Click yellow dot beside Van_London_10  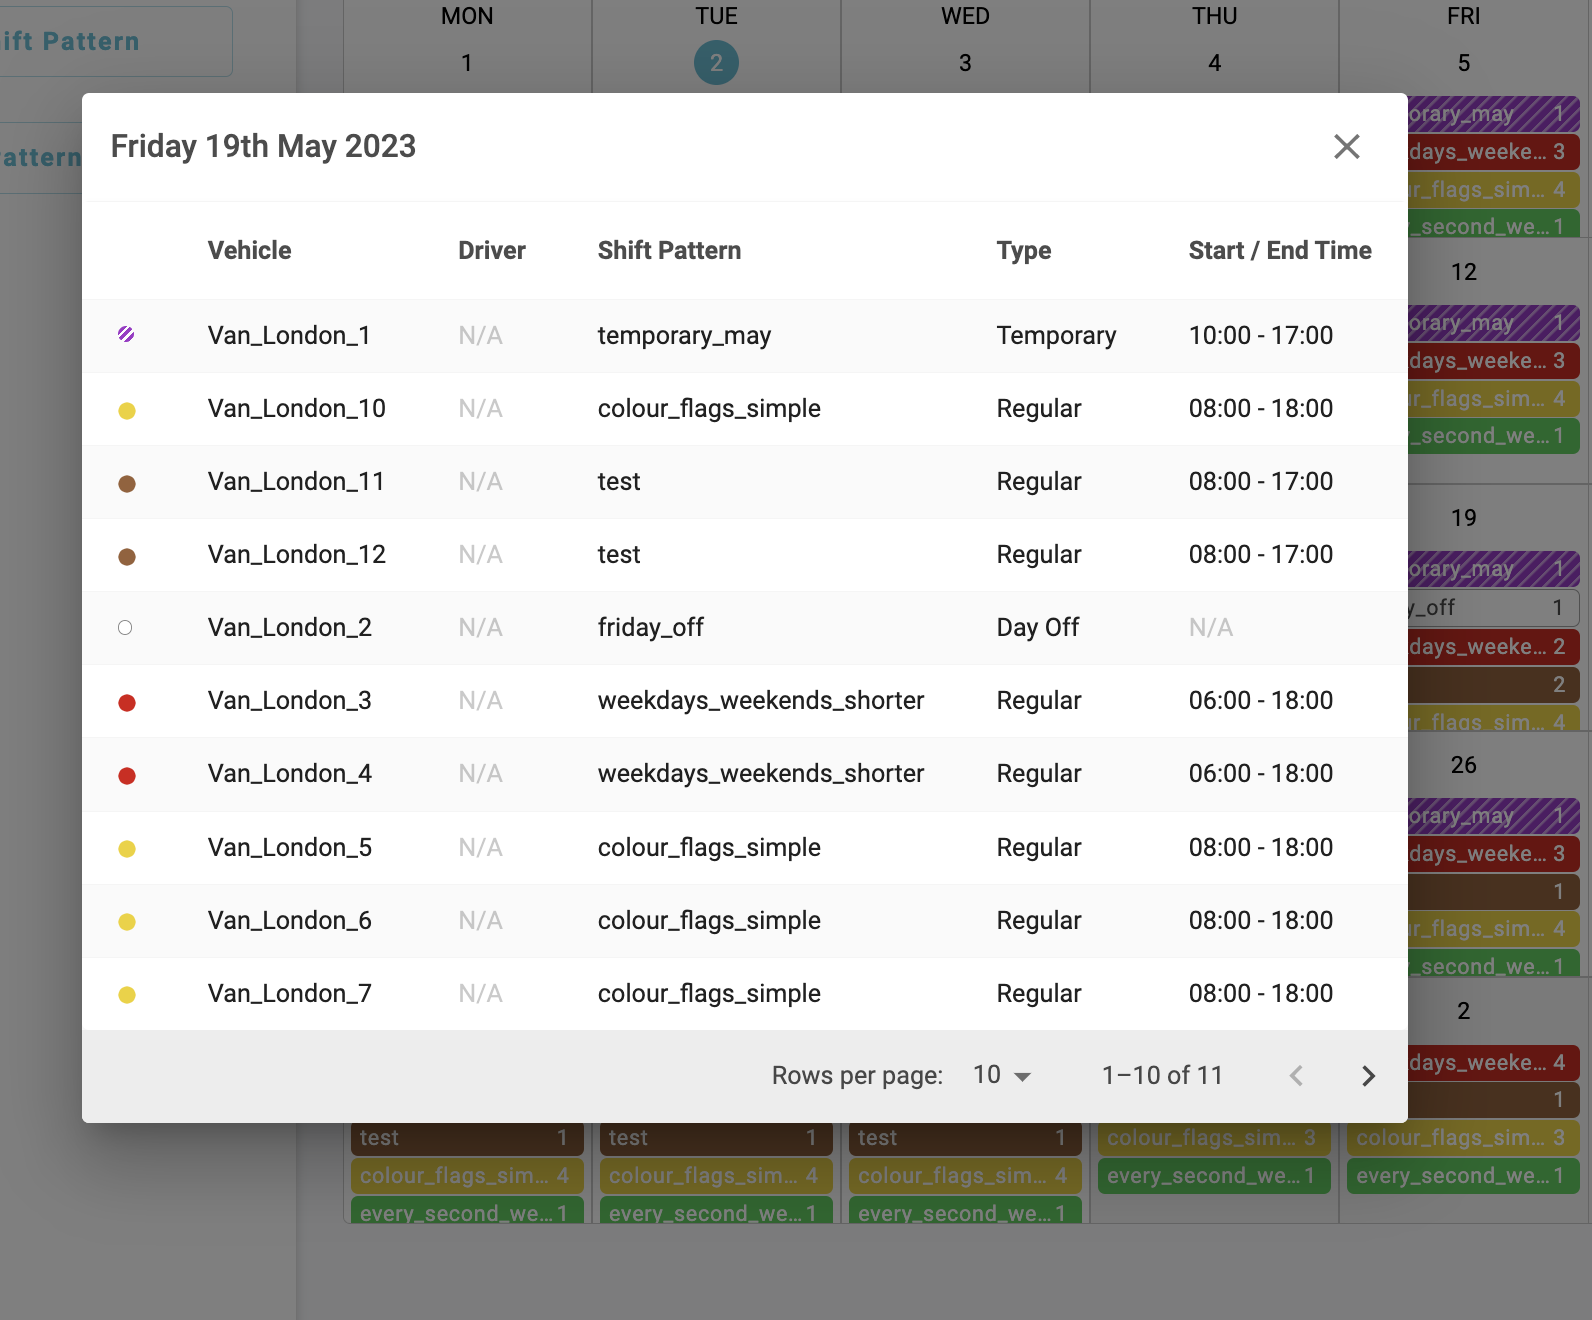(x=127, y=410)
